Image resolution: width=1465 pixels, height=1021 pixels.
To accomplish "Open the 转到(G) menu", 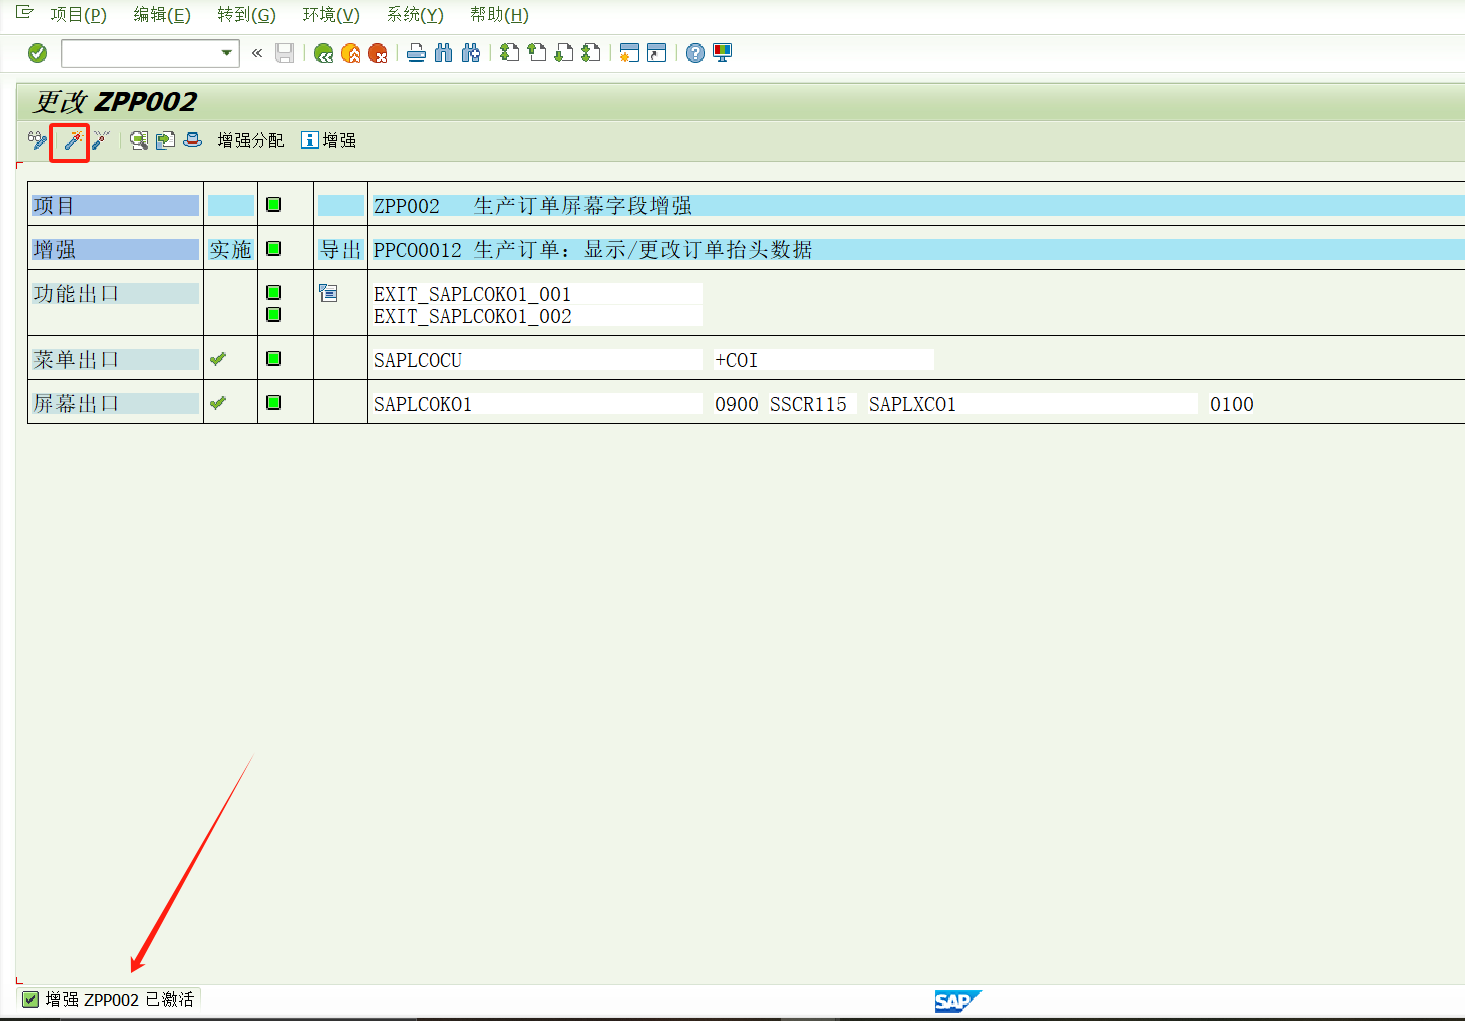I will click(x=246, y=15).
